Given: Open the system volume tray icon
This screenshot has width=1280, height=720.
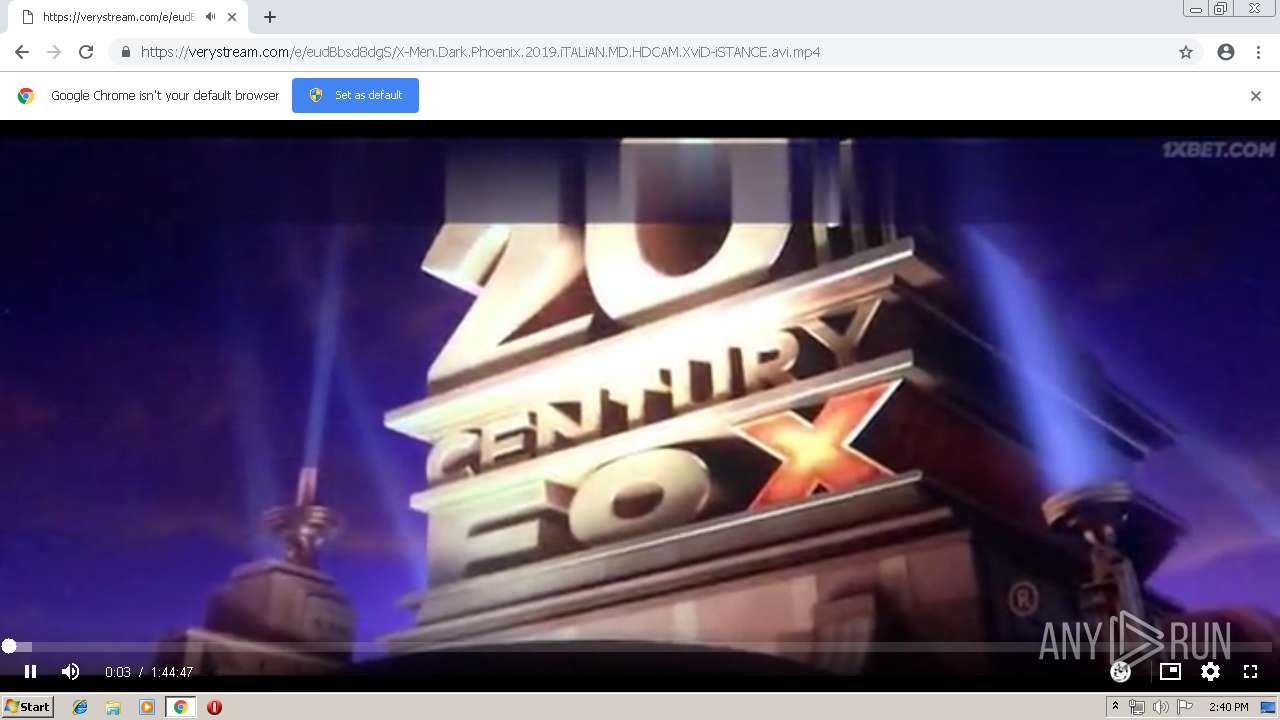Looking at the screenshot, I should point(1160,707).
